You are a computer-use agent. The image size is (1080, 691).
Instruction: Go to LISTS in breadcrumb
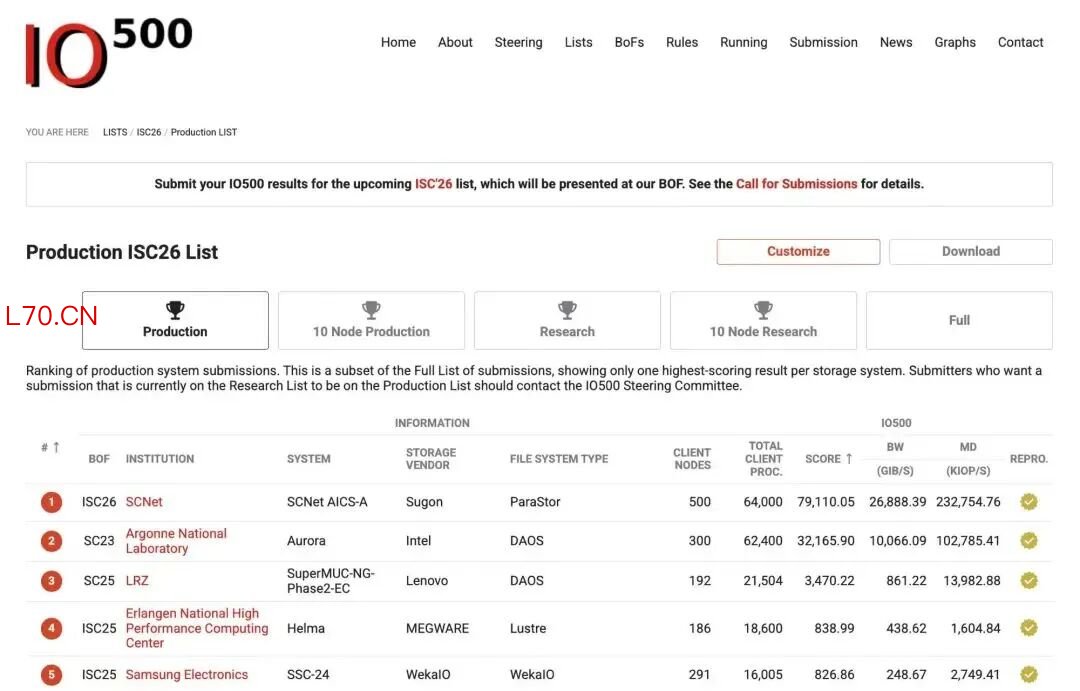tap(115, 132)
